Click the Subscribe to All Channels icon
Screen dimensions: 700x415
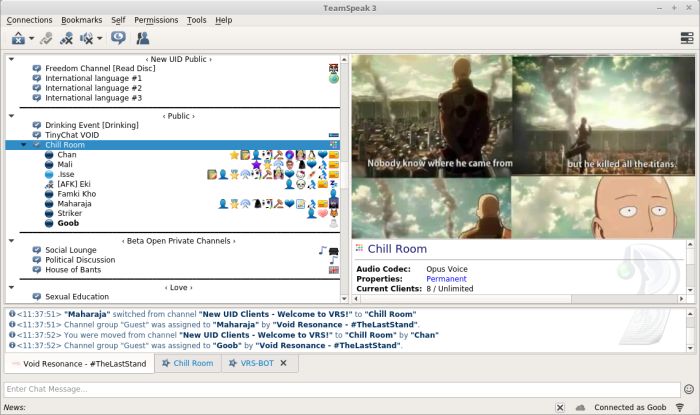click(x=46, y=39)
